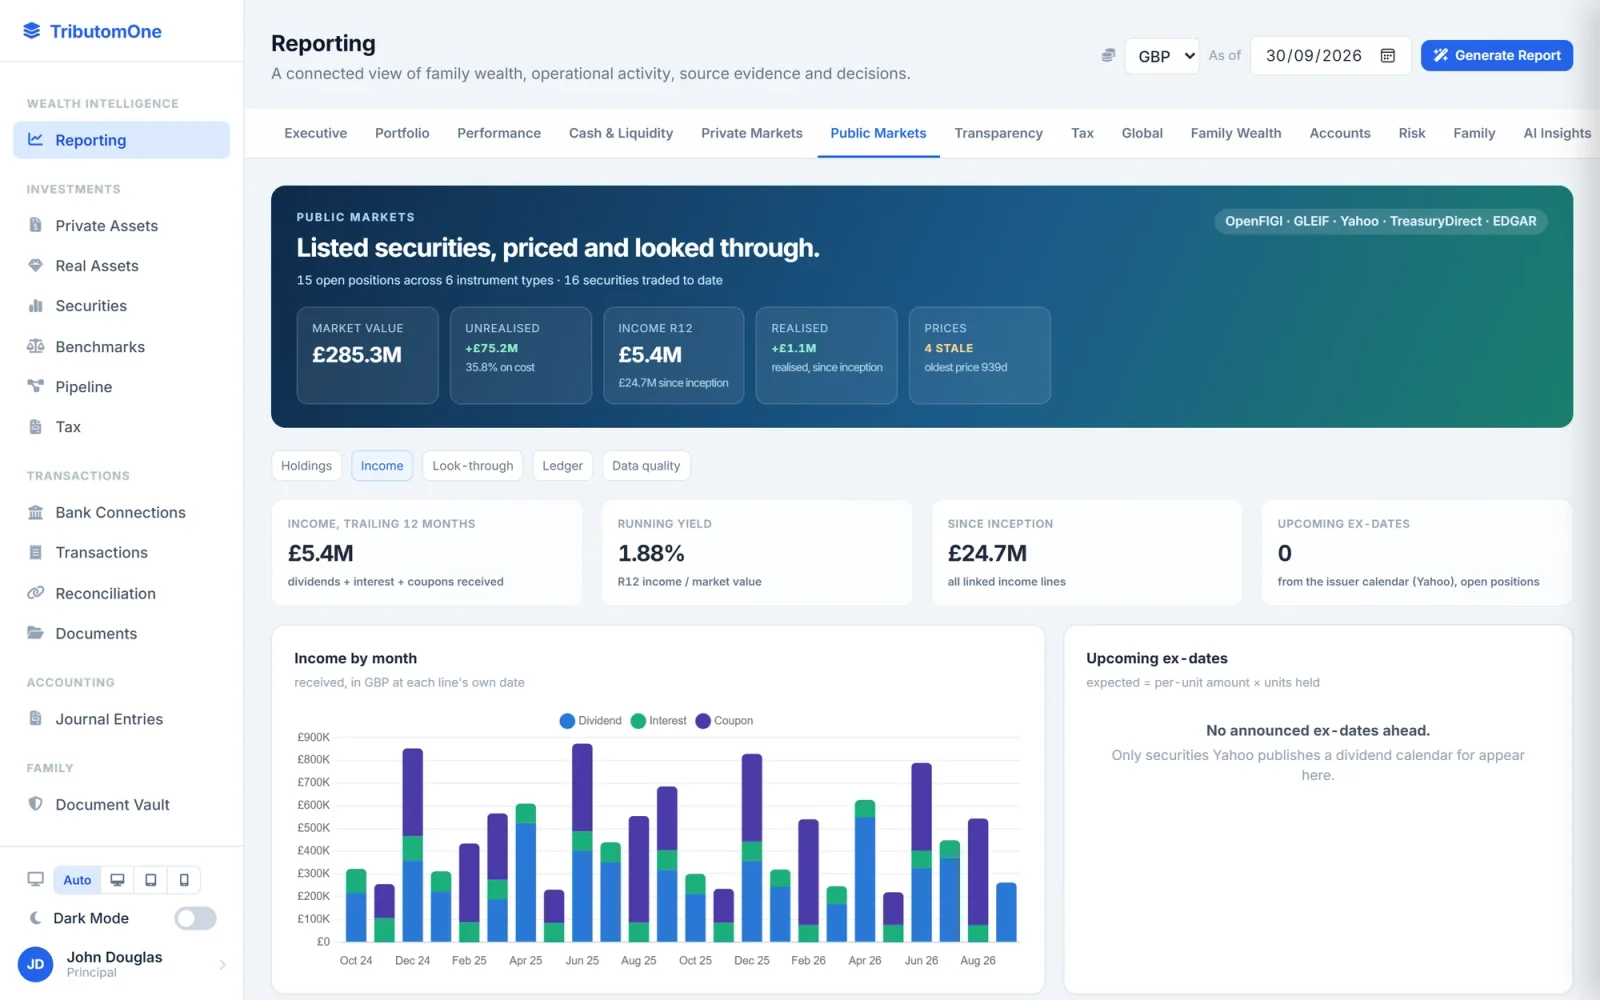Switch to the Cash & Liquidity tab
This screenshot has height=1000, width=1600.
tap(621, 133)
